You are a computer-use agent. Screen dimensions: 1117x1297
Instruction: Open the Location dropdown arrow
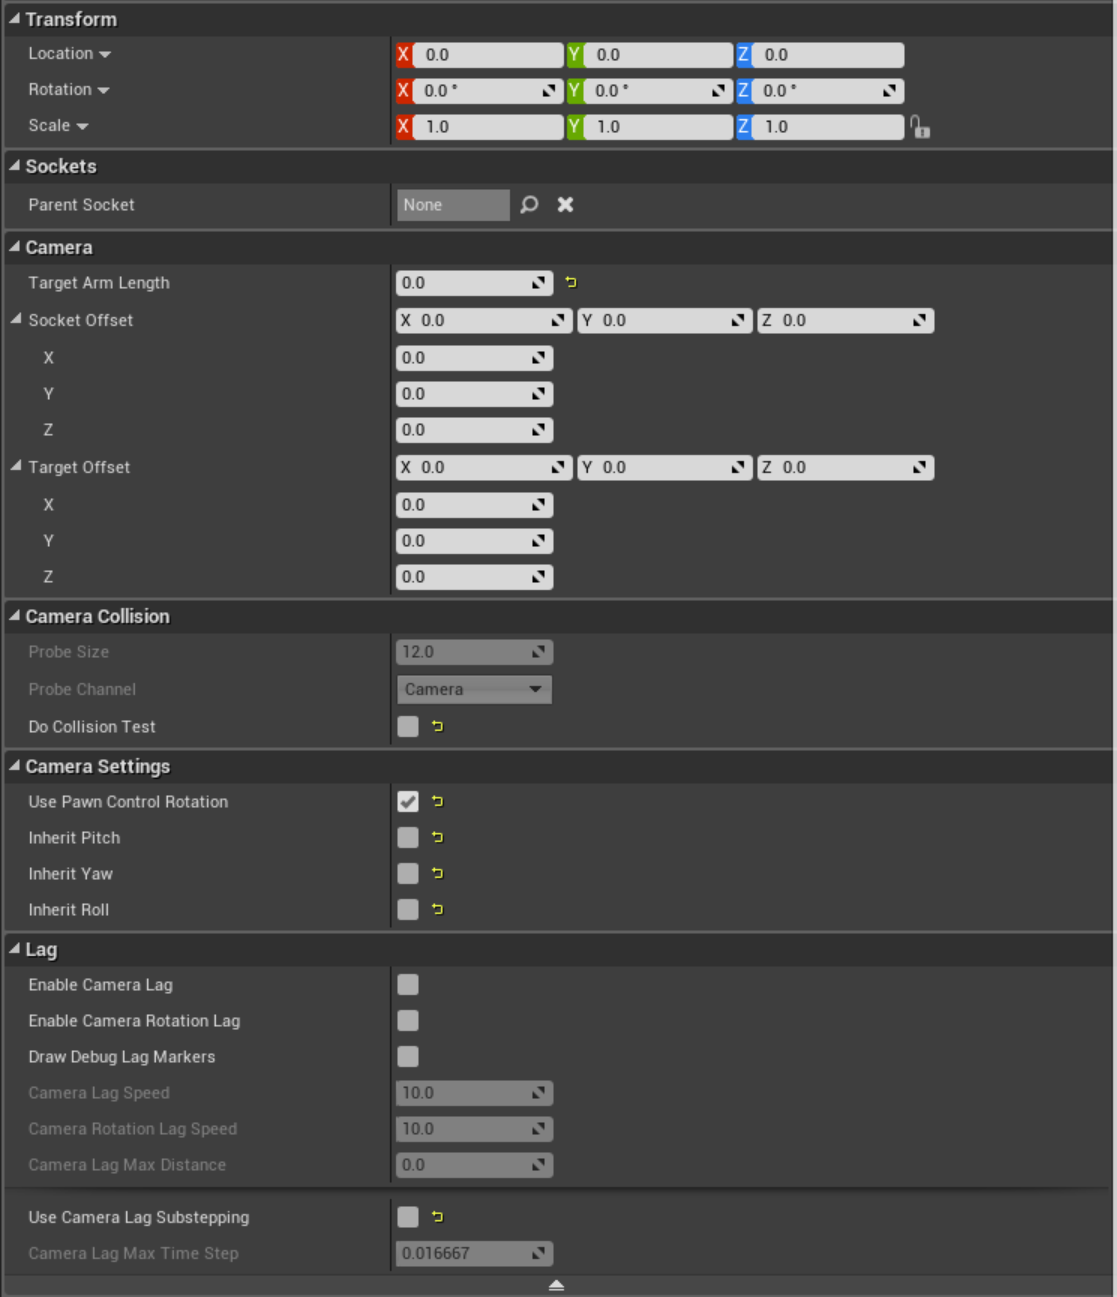105,55
